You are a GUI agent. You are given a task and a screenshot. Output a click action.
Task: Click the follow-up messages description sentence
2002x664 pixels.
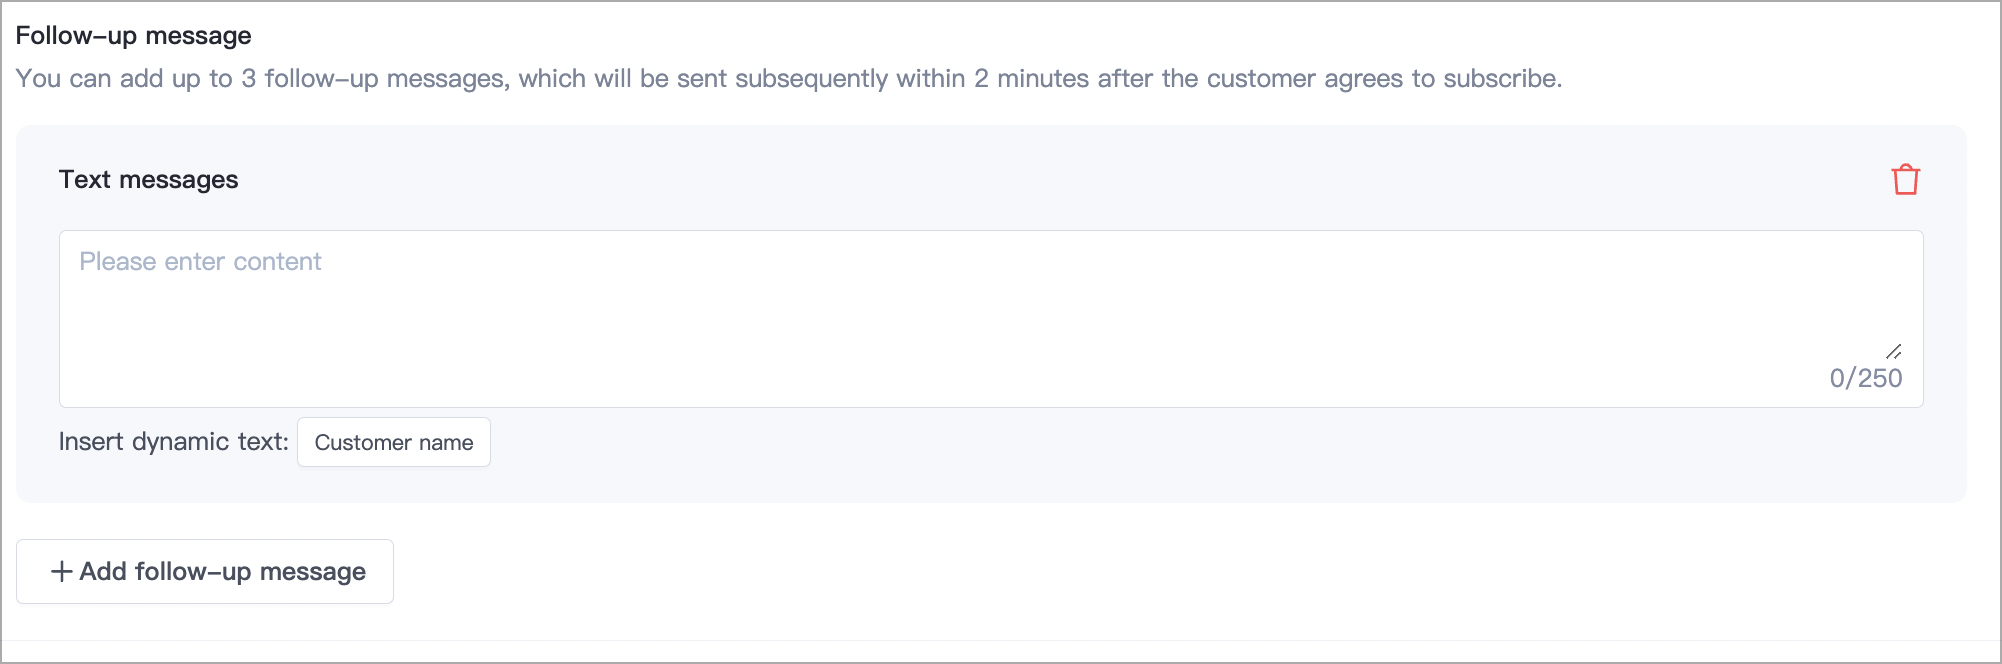point(788,79)
